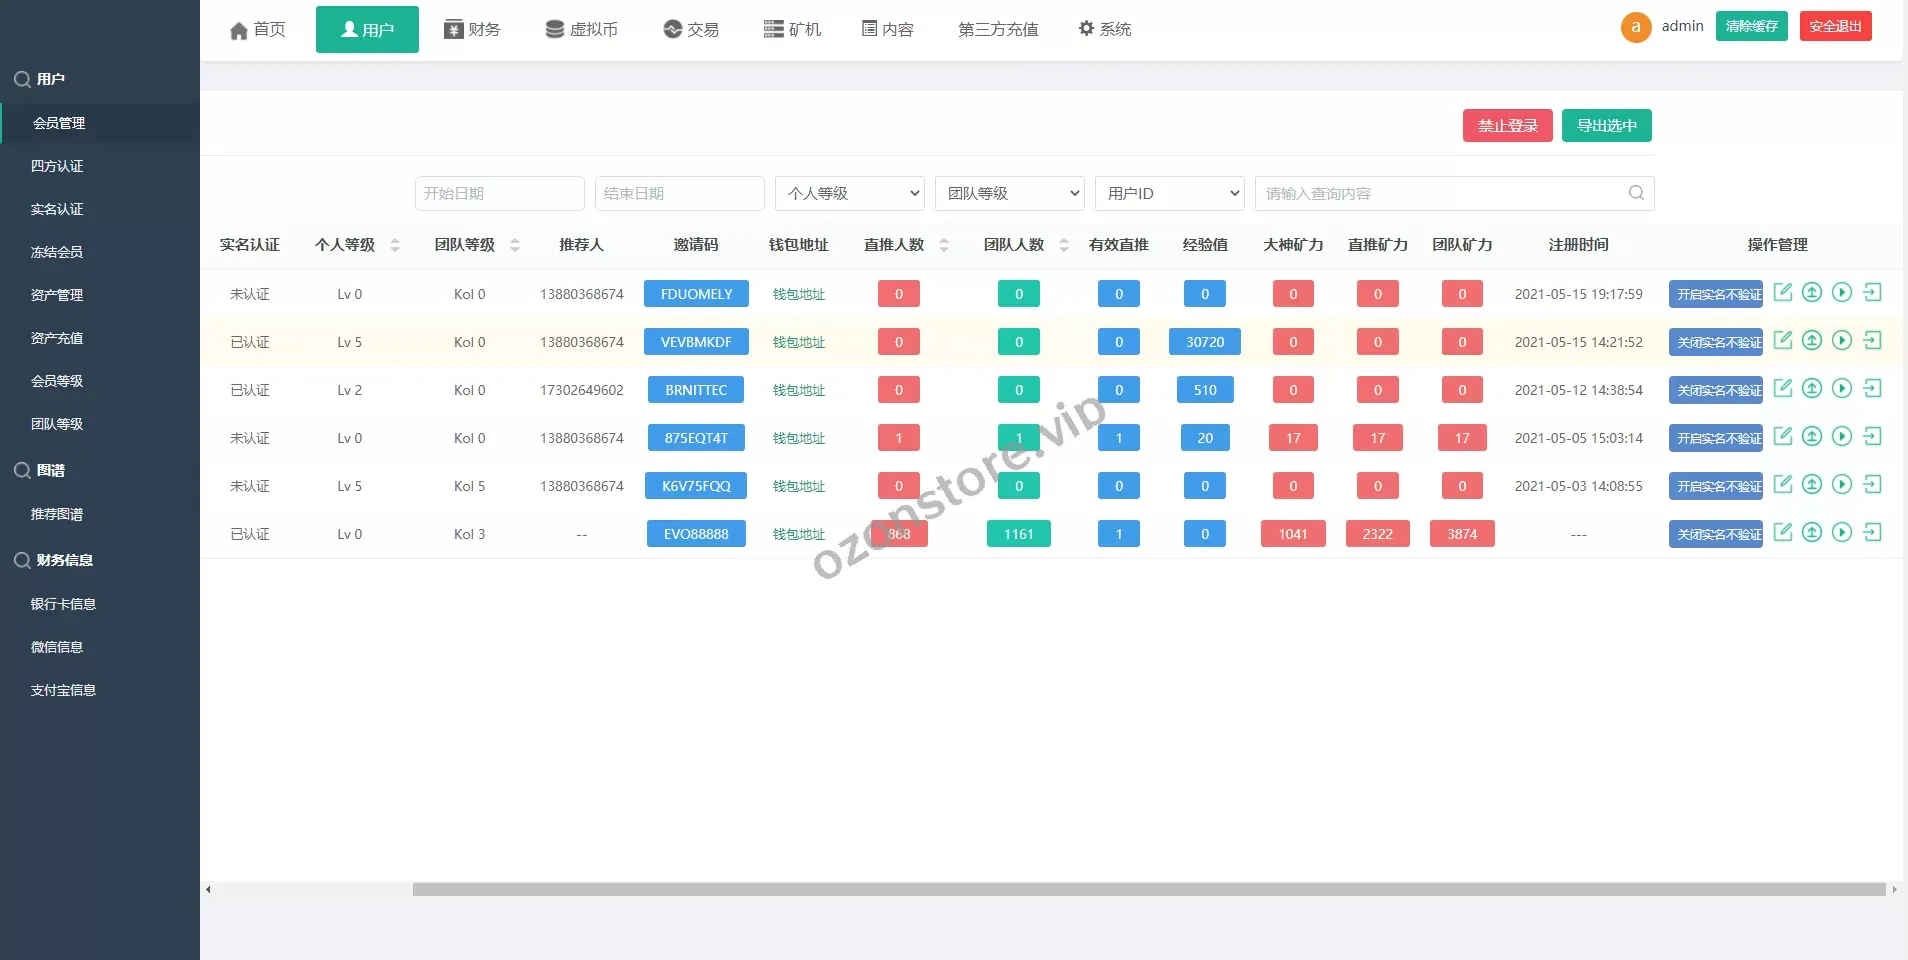
Task: Click the edit icon for user FDUOMELY
Action: [1782, 292]
